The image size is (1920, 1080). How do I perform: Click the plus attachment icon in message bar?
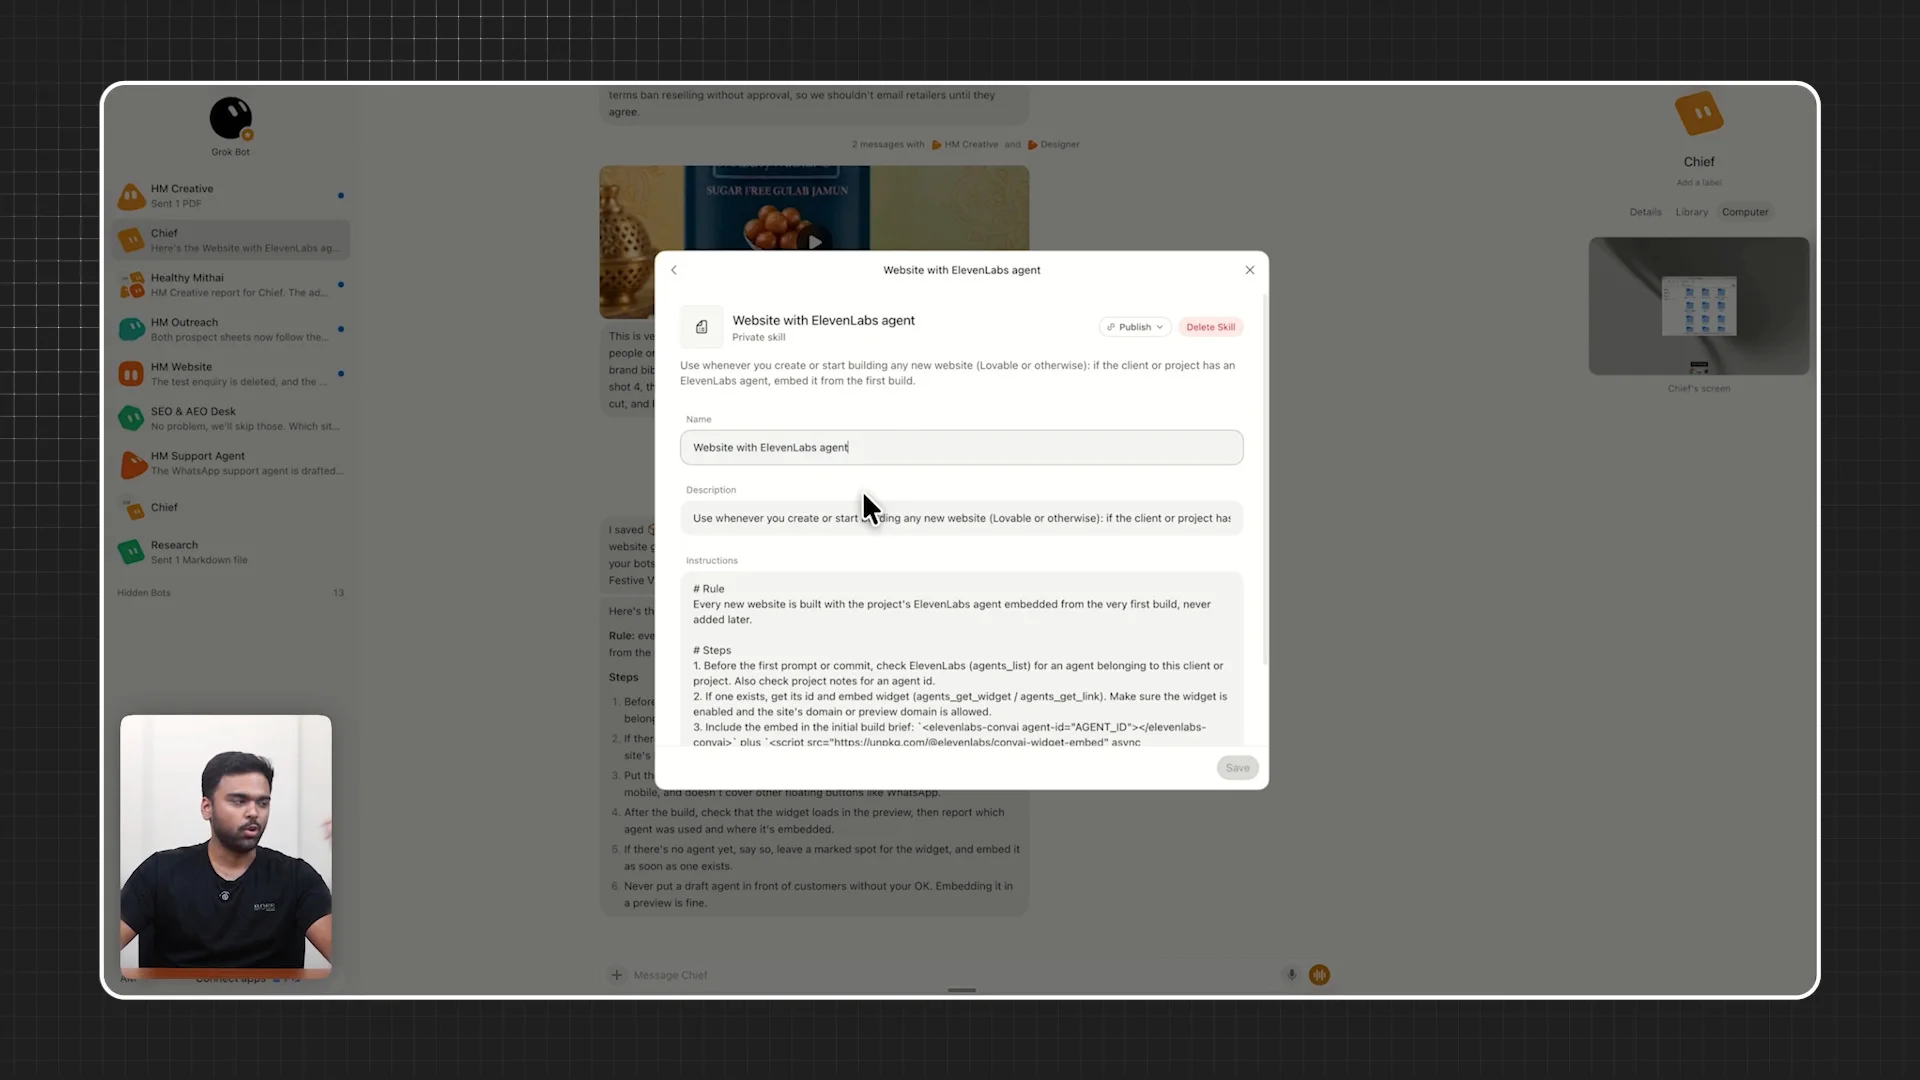[x=617, y=975]
